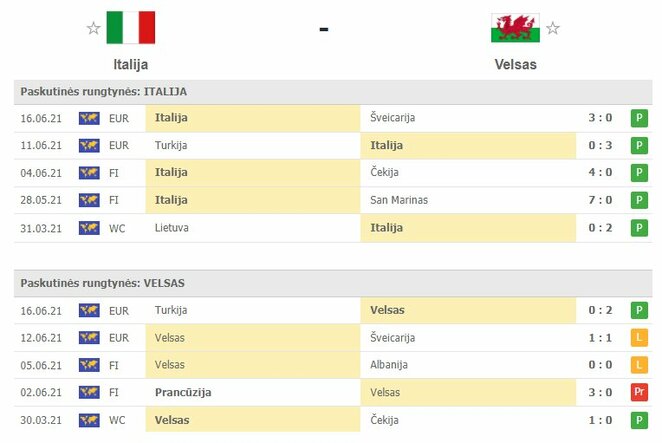This screenshot has height=443, width=662.
Task: Click the Italy flag icon
Action: [x=131, y=27]
